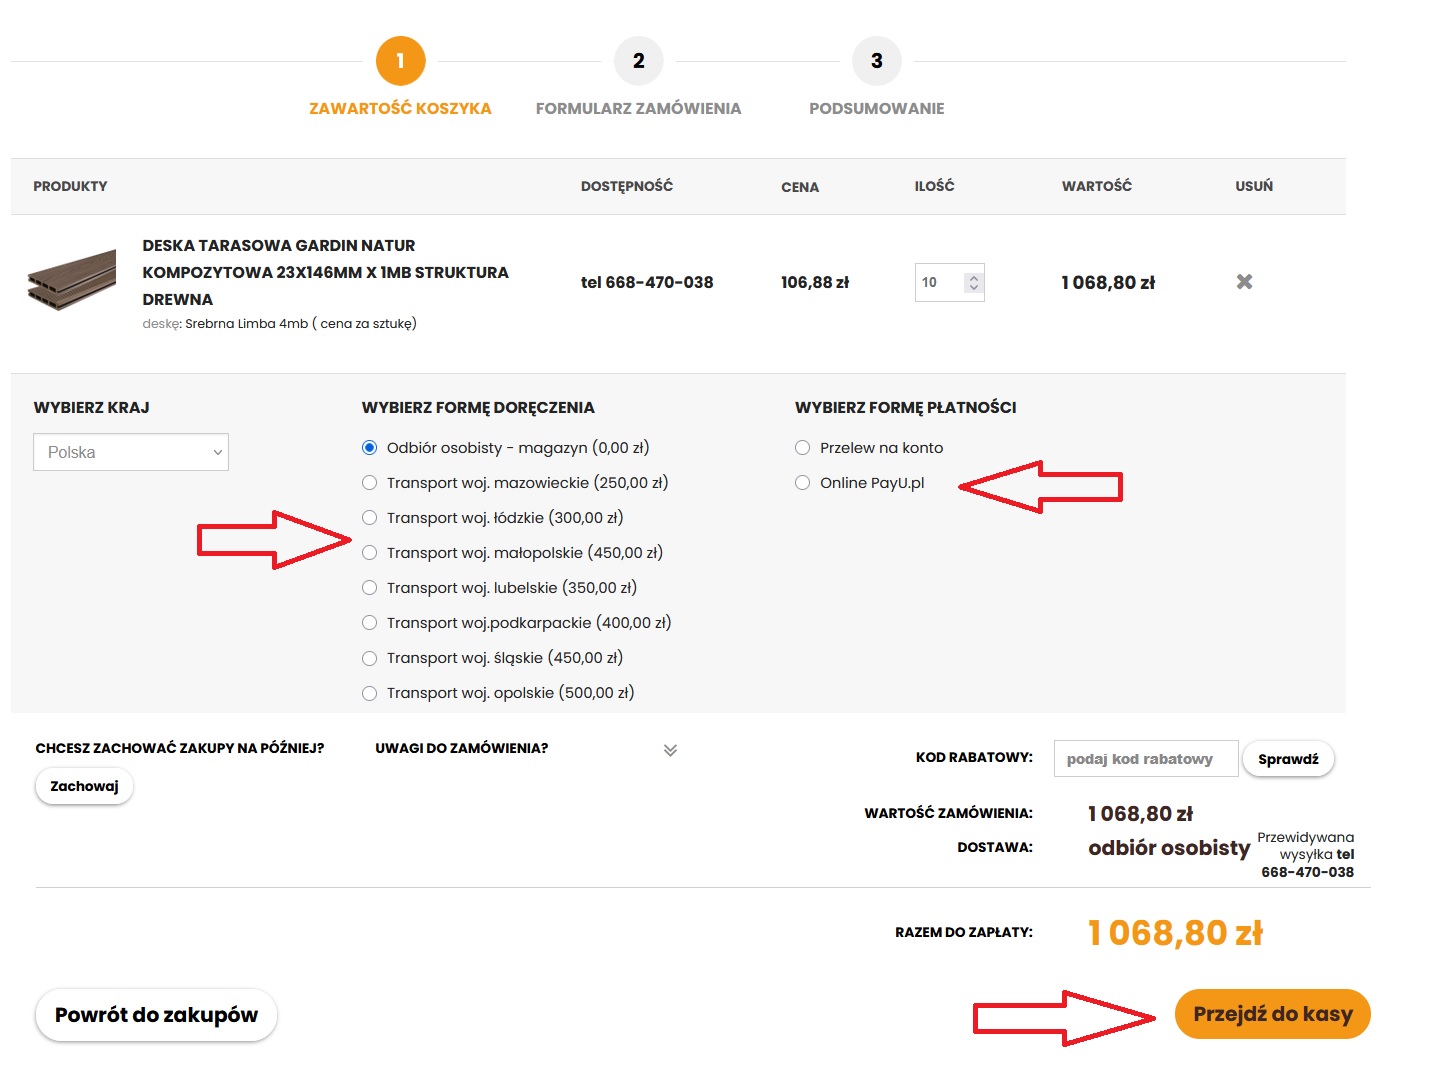Select Transport woj. małopolskie radio button
1449x1077 pixels.
(370, 553)
